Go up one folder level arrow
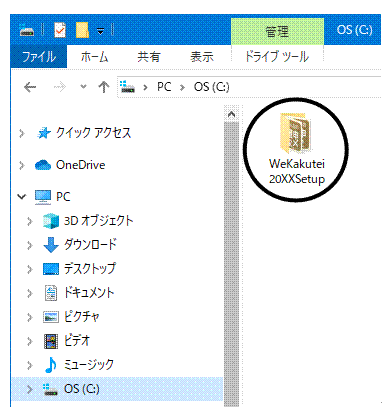This screenshot has height=417, width=387. 104,87
